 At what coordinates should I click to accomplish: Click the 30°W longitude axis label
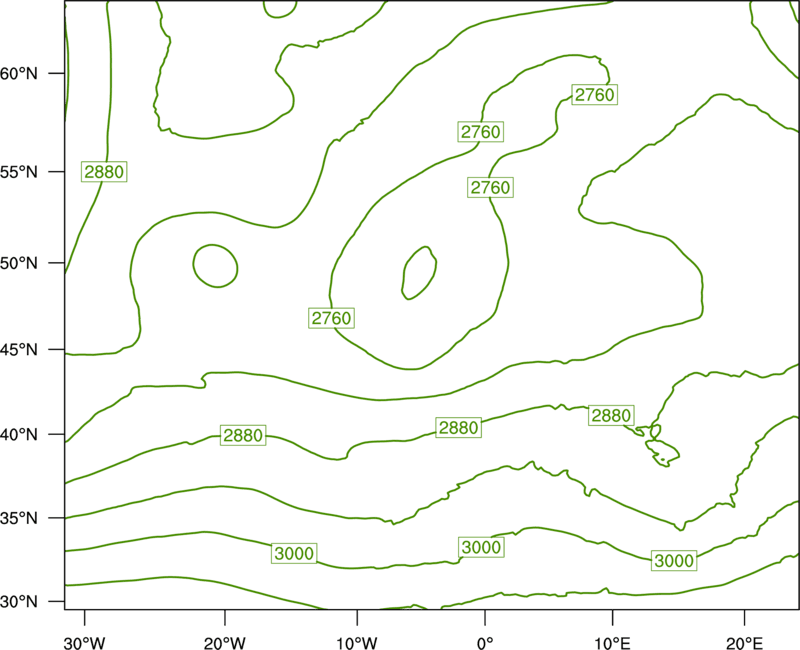point(84,643)
